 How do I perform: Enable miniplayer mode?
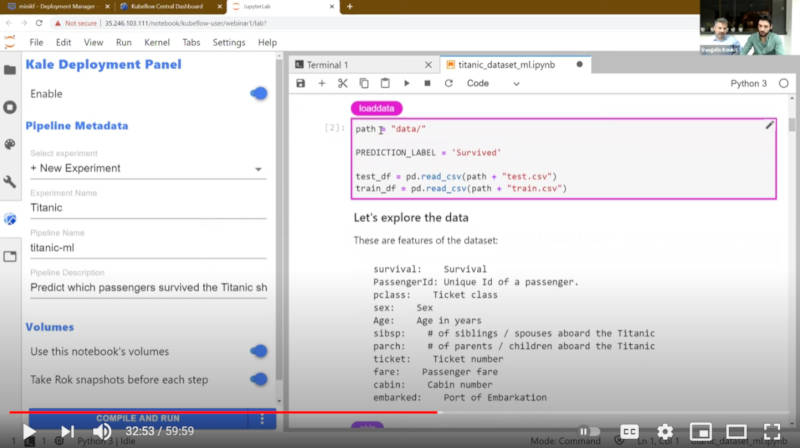701,432
